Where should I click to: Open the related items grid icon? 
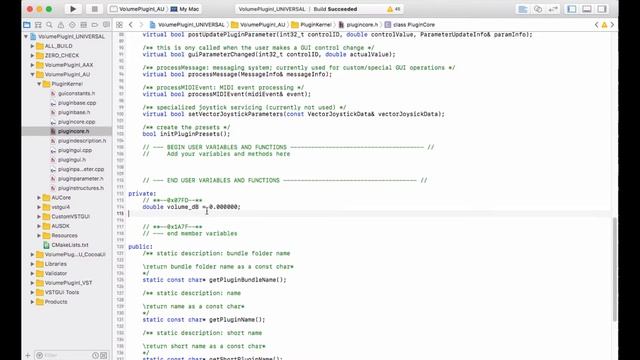pos(119,25)
